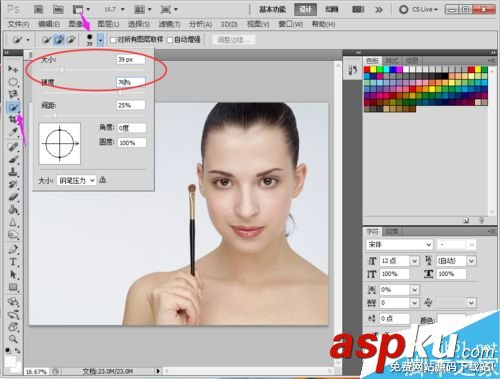Image resolution: width=500 pixels, height=379 pixels.
Task: Create new swatch in Swatches panel
Action: point(467,220)
